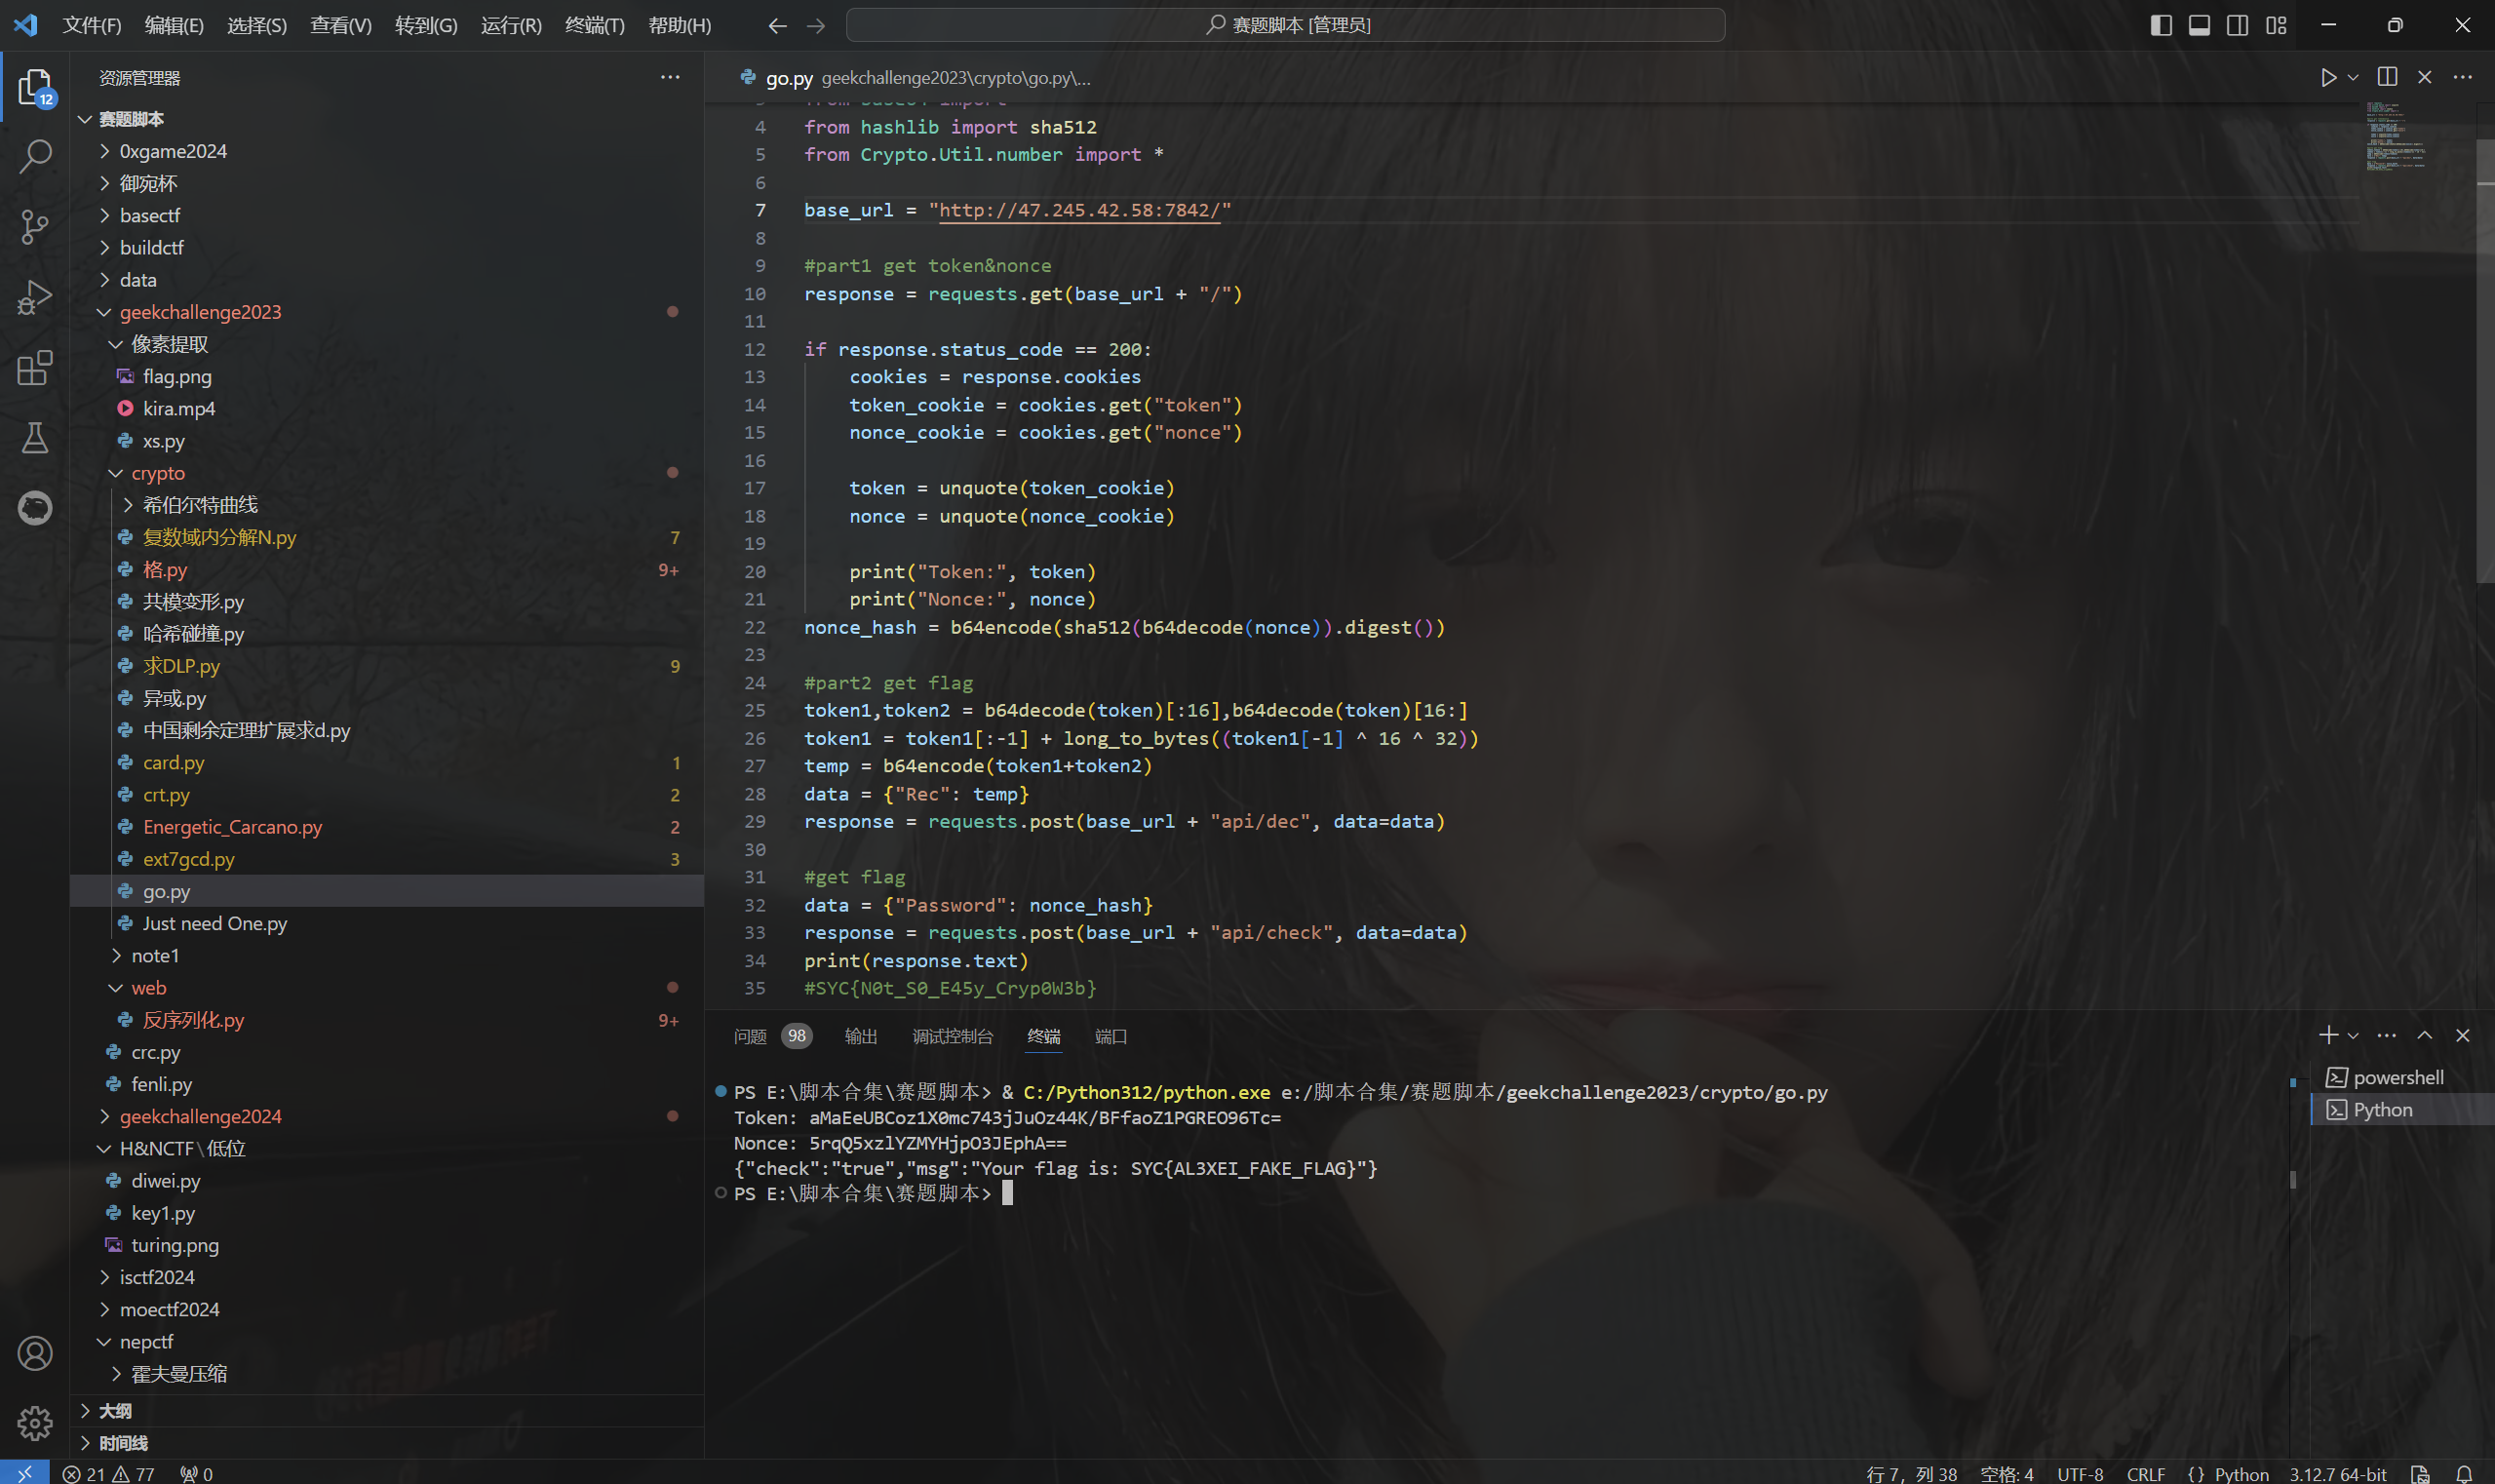Open the Manage gear settings icon

tap(35, 1422)
